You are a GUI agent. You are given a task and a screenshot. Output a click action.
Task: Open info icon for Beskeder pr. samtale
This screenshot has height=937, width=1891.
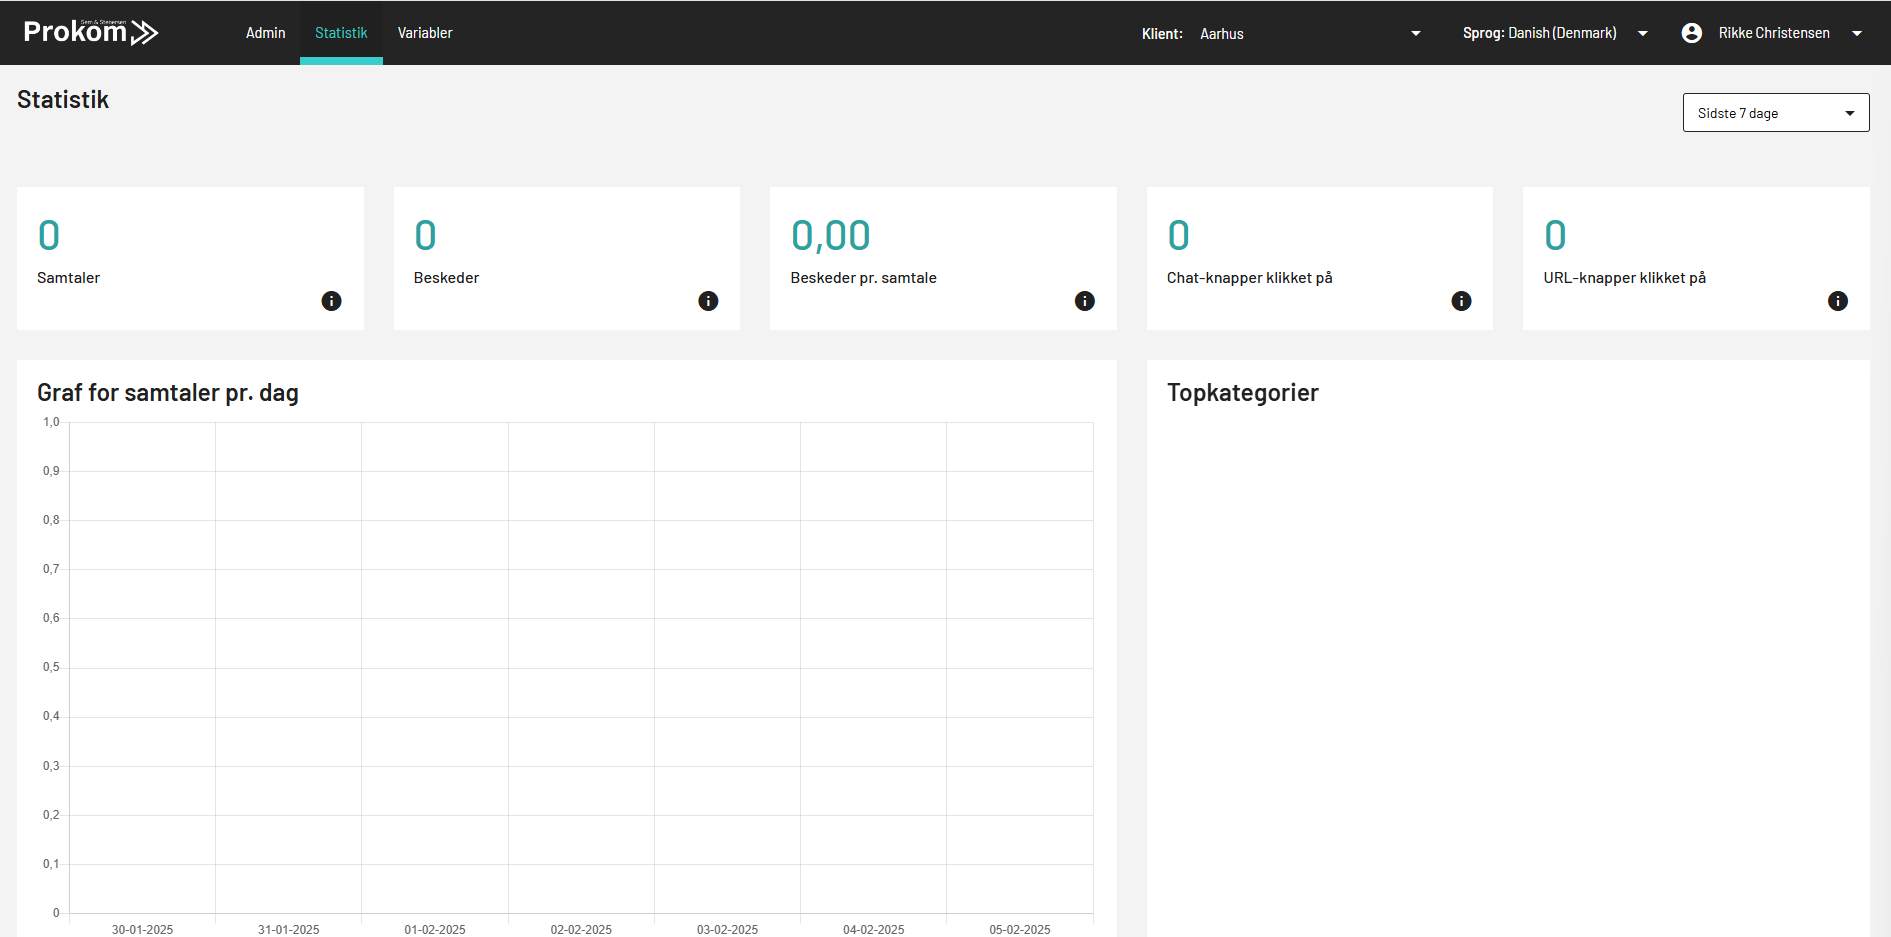coord(1084,301)
